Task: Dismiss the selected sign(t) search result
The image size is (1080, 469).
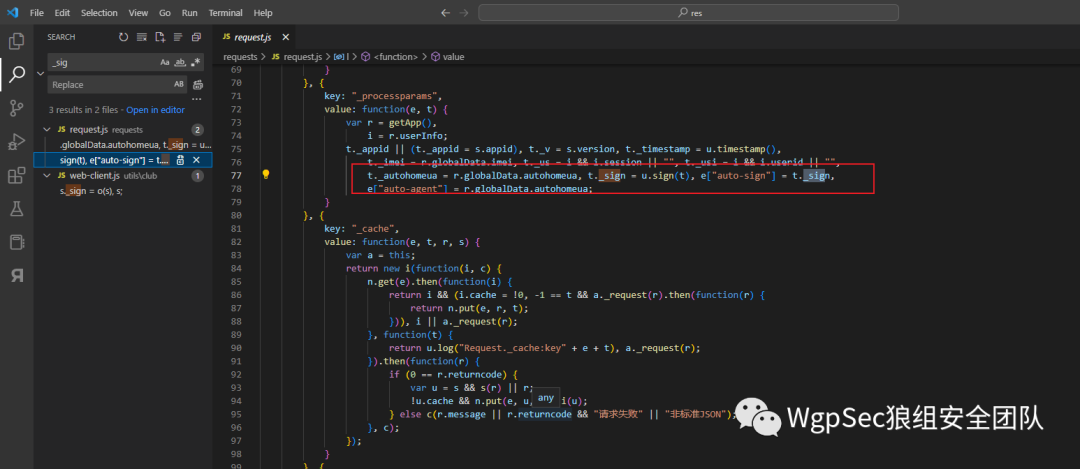Action: (196, 160)
